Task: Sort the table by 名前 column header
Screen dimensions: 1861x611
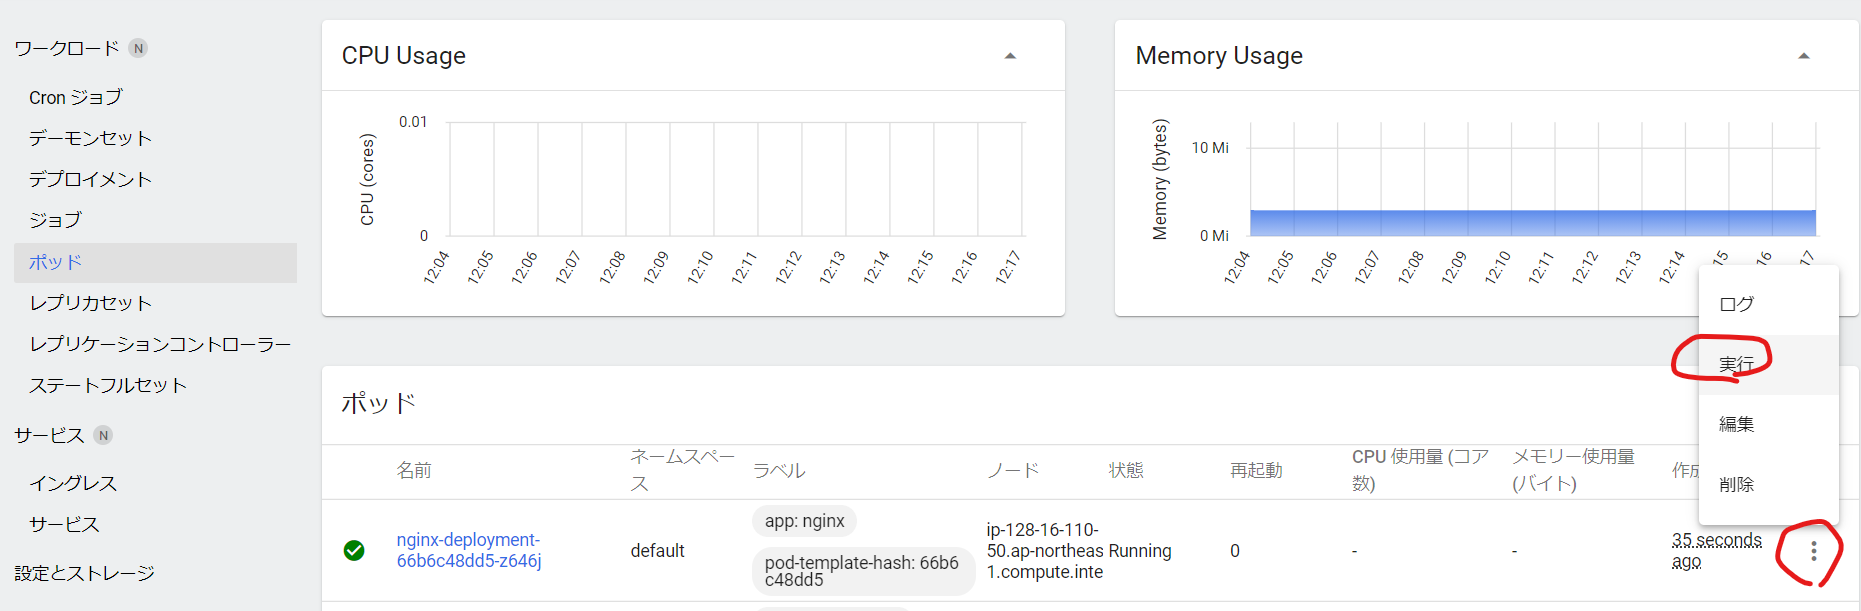Action: [414, 470]
